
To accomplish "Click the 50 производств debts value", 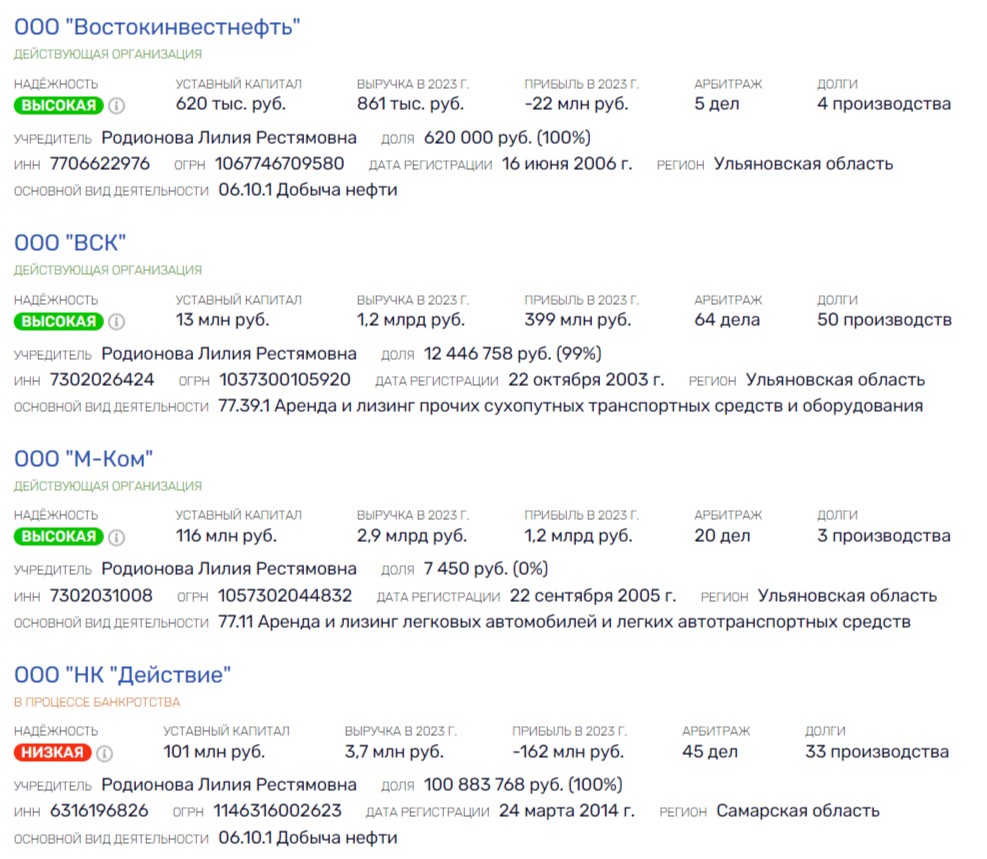I will [884, 320].
